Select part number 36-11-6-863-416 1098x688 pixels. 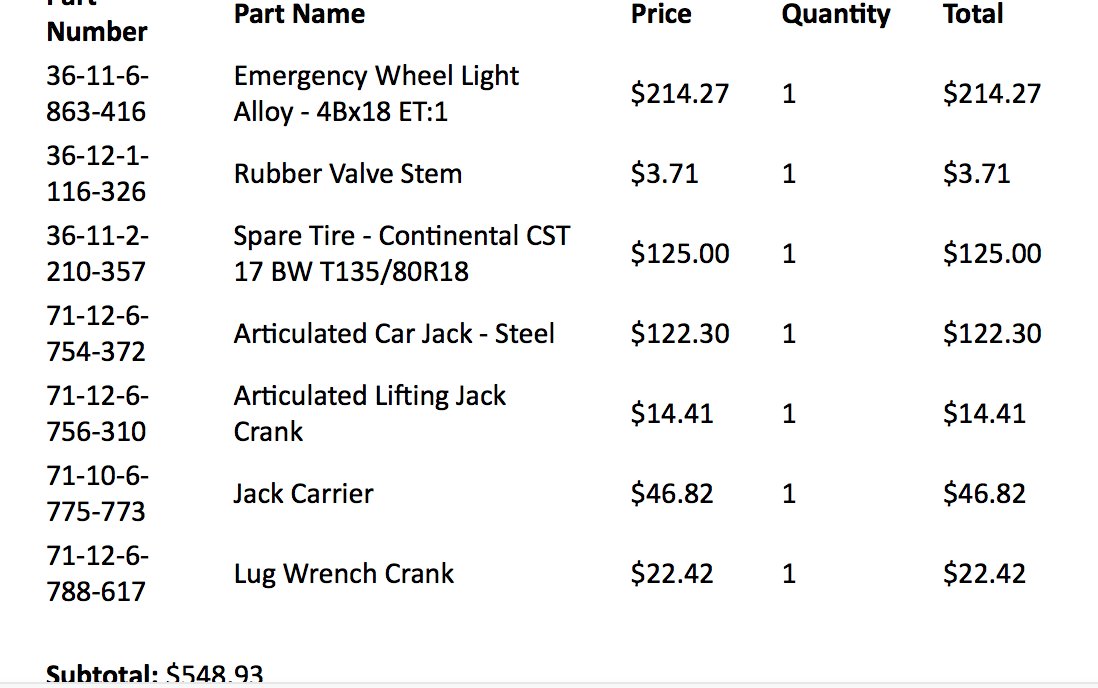96,94
